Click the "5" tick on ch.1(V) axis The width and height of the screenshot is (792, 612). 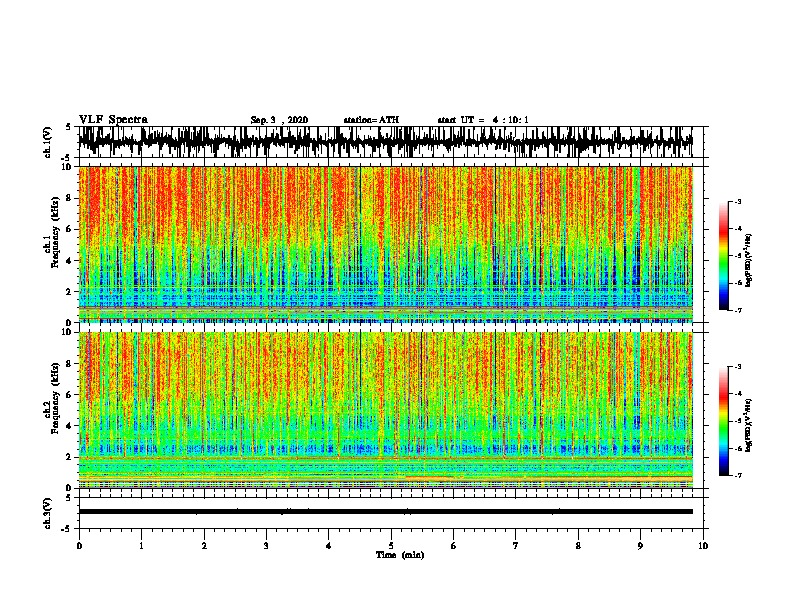(70, 127)
